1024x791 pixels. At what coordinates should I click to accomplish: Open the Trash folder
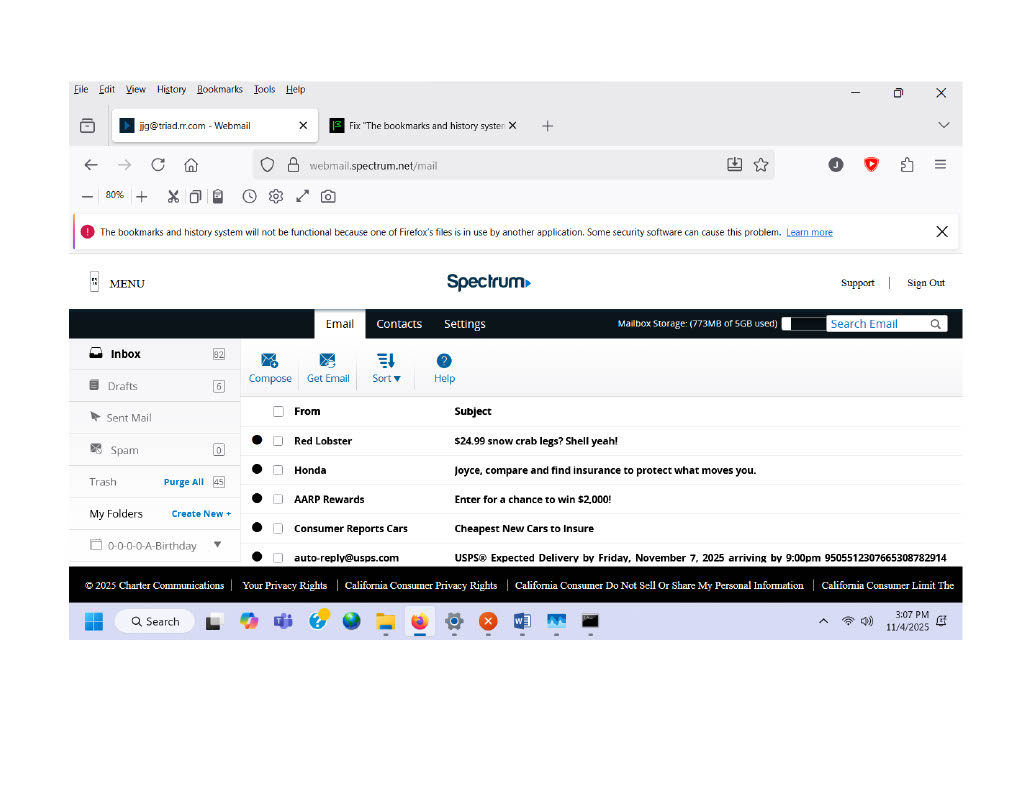pos(103,482)
